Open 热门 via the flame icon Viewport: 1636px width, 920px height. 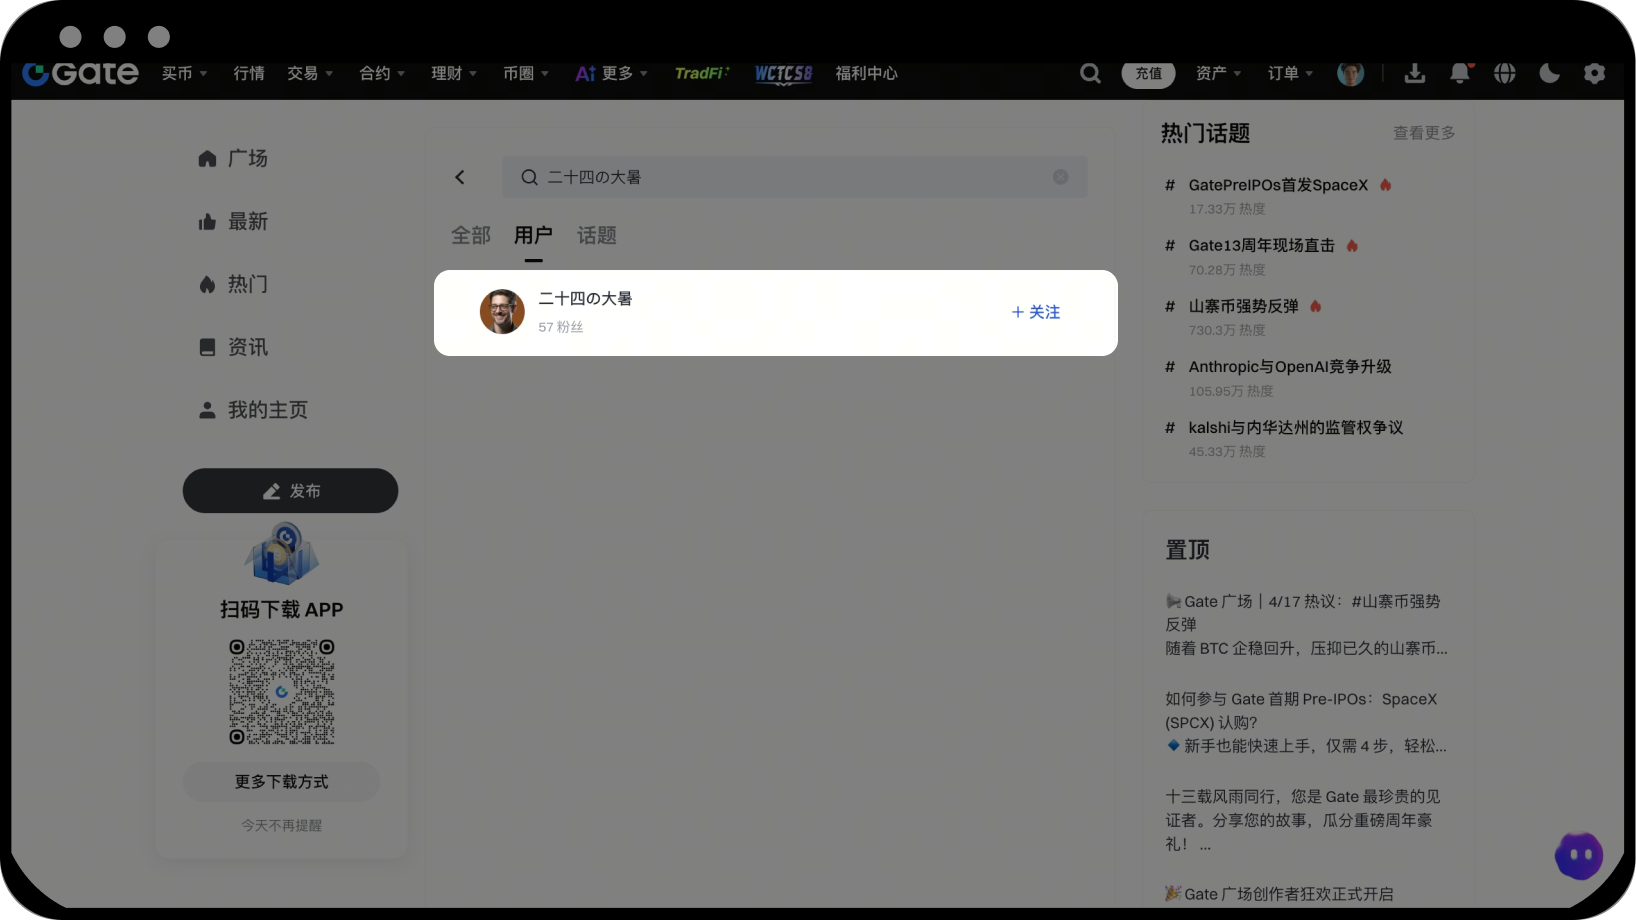tap(207, 284)
